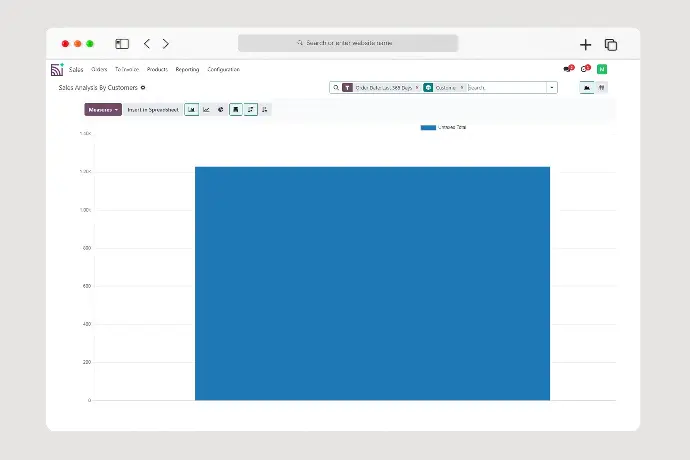The width and height of the screenshot is (690, 460).
Task: Open a new browser tab
Action: [x=585, y=44]
